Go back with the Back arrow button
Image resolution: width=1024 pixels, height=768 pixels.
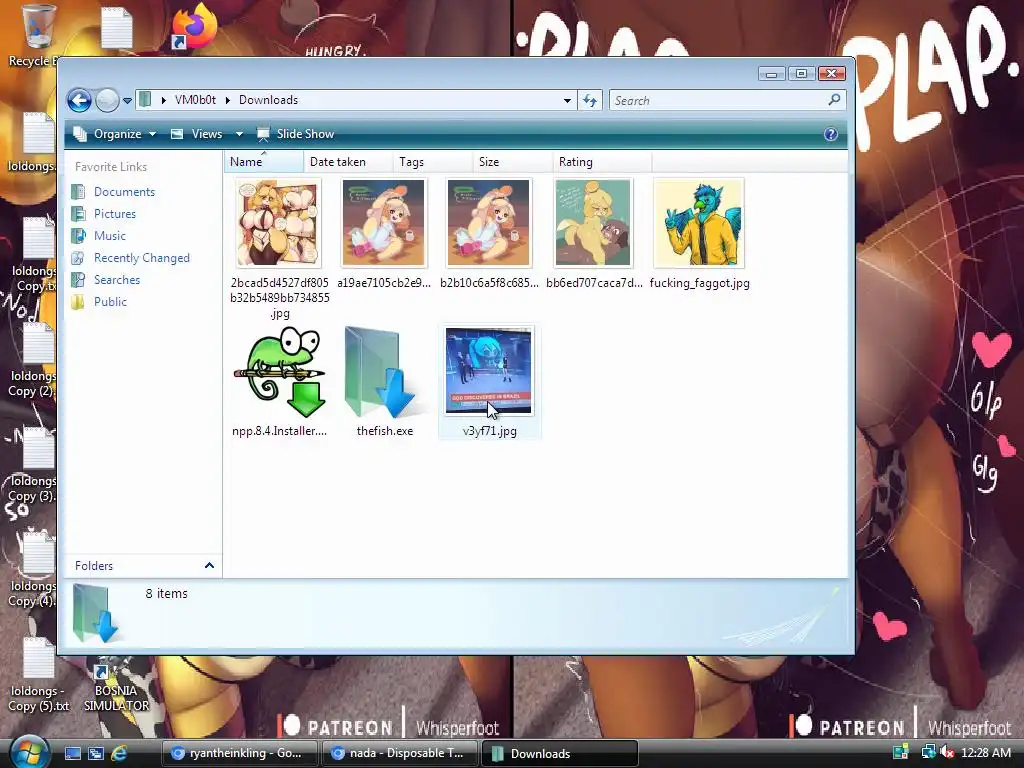coord(79,100)
